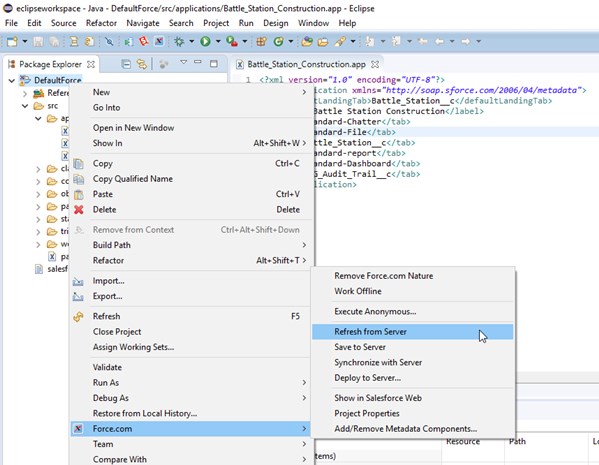Choose Synchronize with Server
Image resolution: width=599 pixels, height=465 pixels.
[413, 362]
